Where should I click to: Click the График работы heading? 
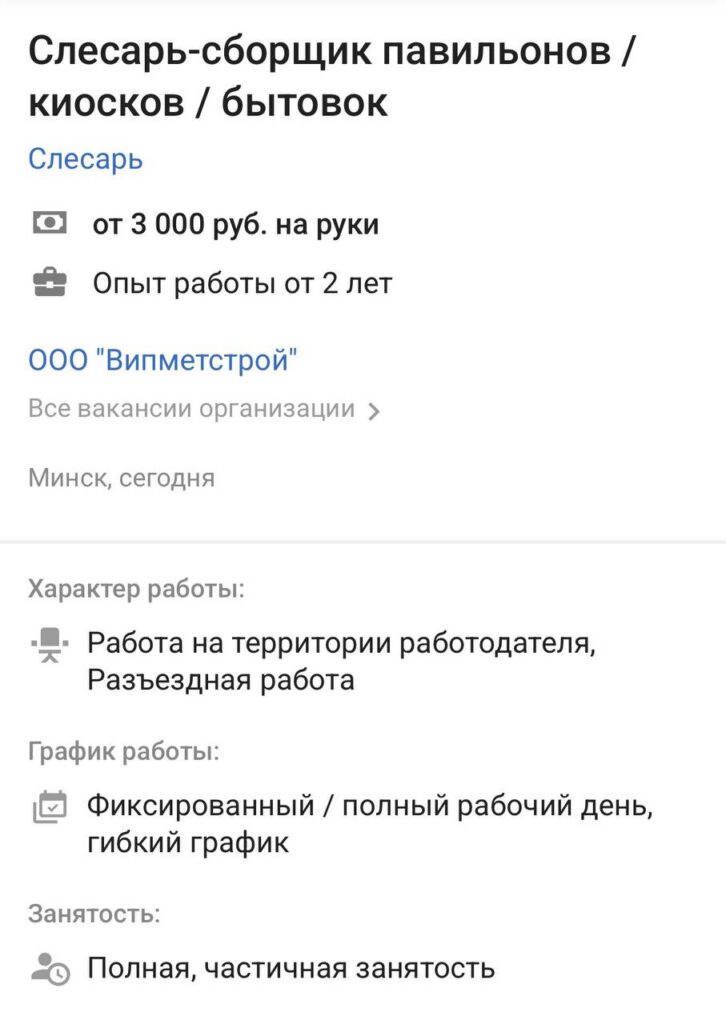(x=124, y=751)
